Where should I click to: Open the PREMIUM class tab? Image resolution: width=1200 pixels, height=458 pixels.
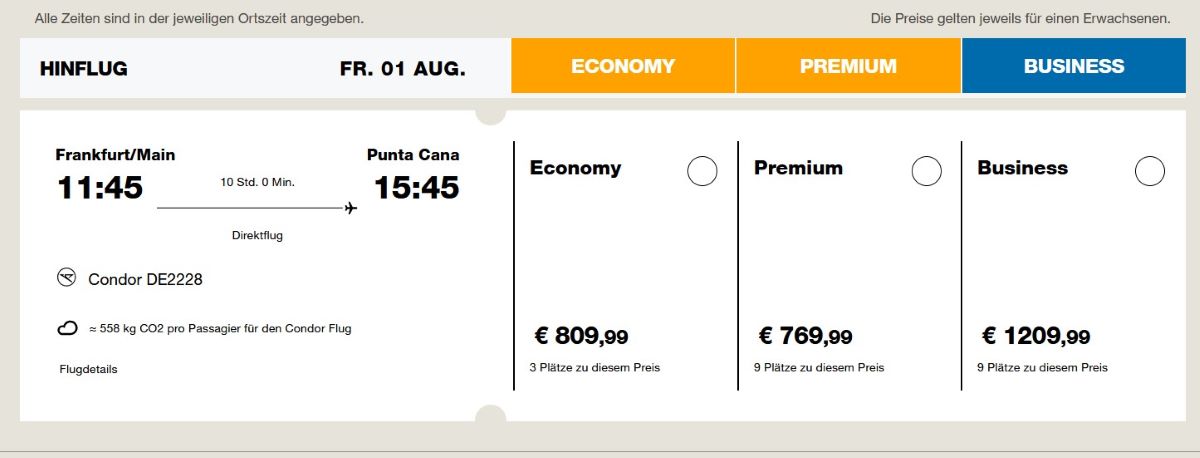click(x=848, y=66)
